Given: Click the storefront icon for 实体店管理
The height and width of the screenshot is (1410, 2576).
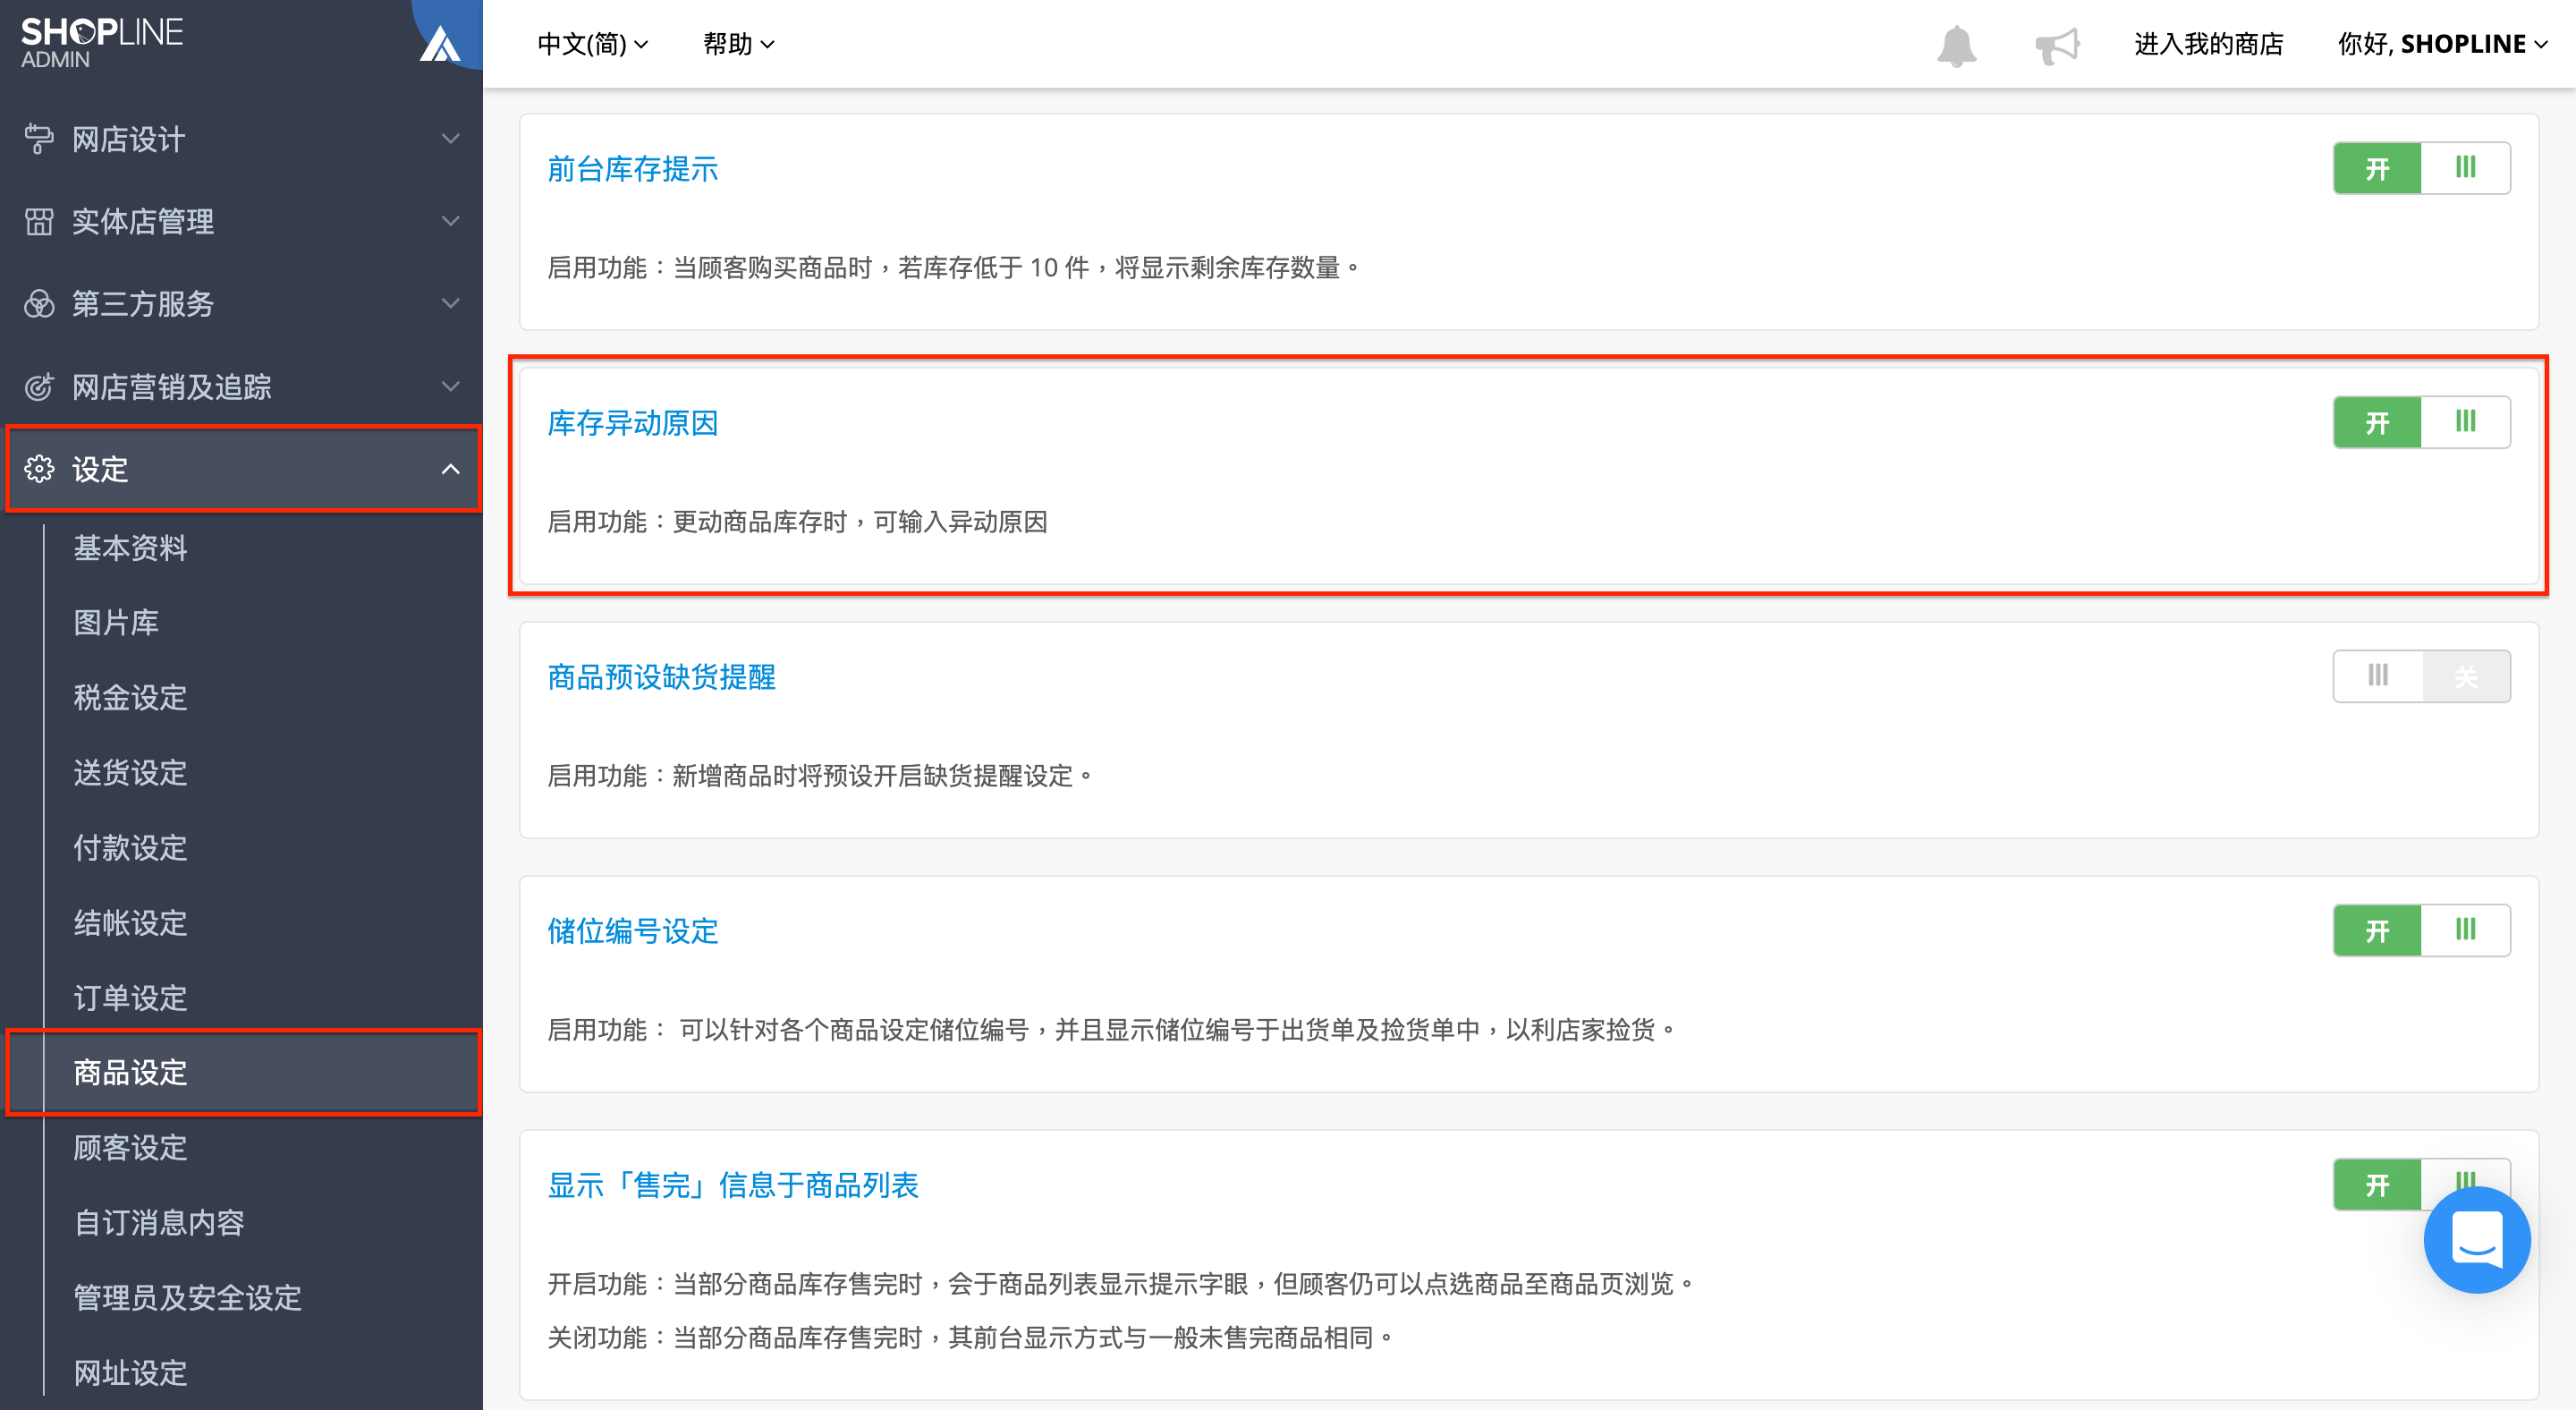Looking at the screenshot, I should click(39, 221).
